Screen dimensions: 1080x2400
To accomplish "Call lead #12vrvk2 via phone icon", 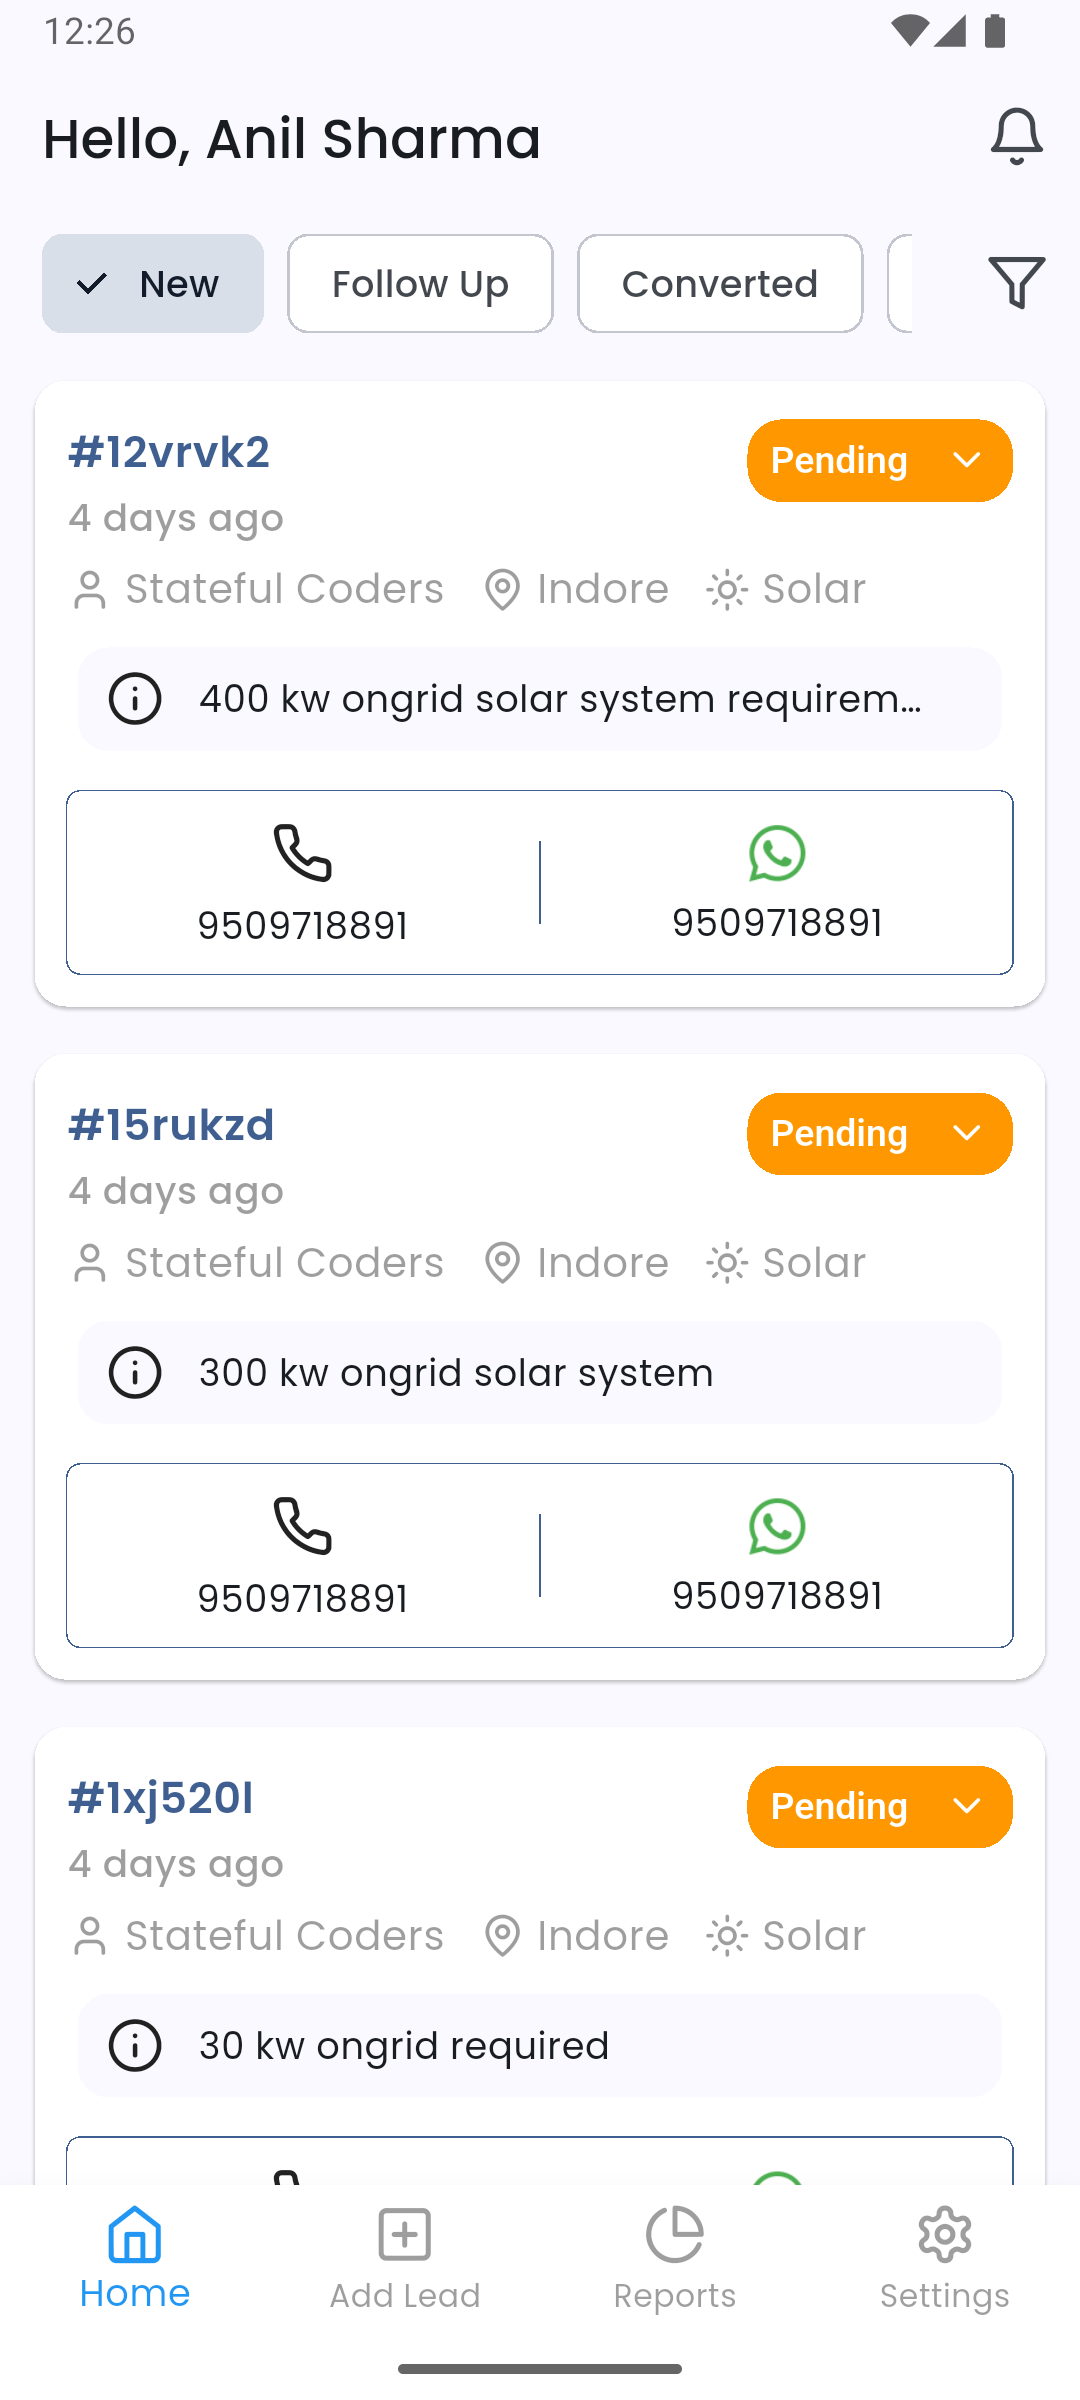I will coord(302,853).
